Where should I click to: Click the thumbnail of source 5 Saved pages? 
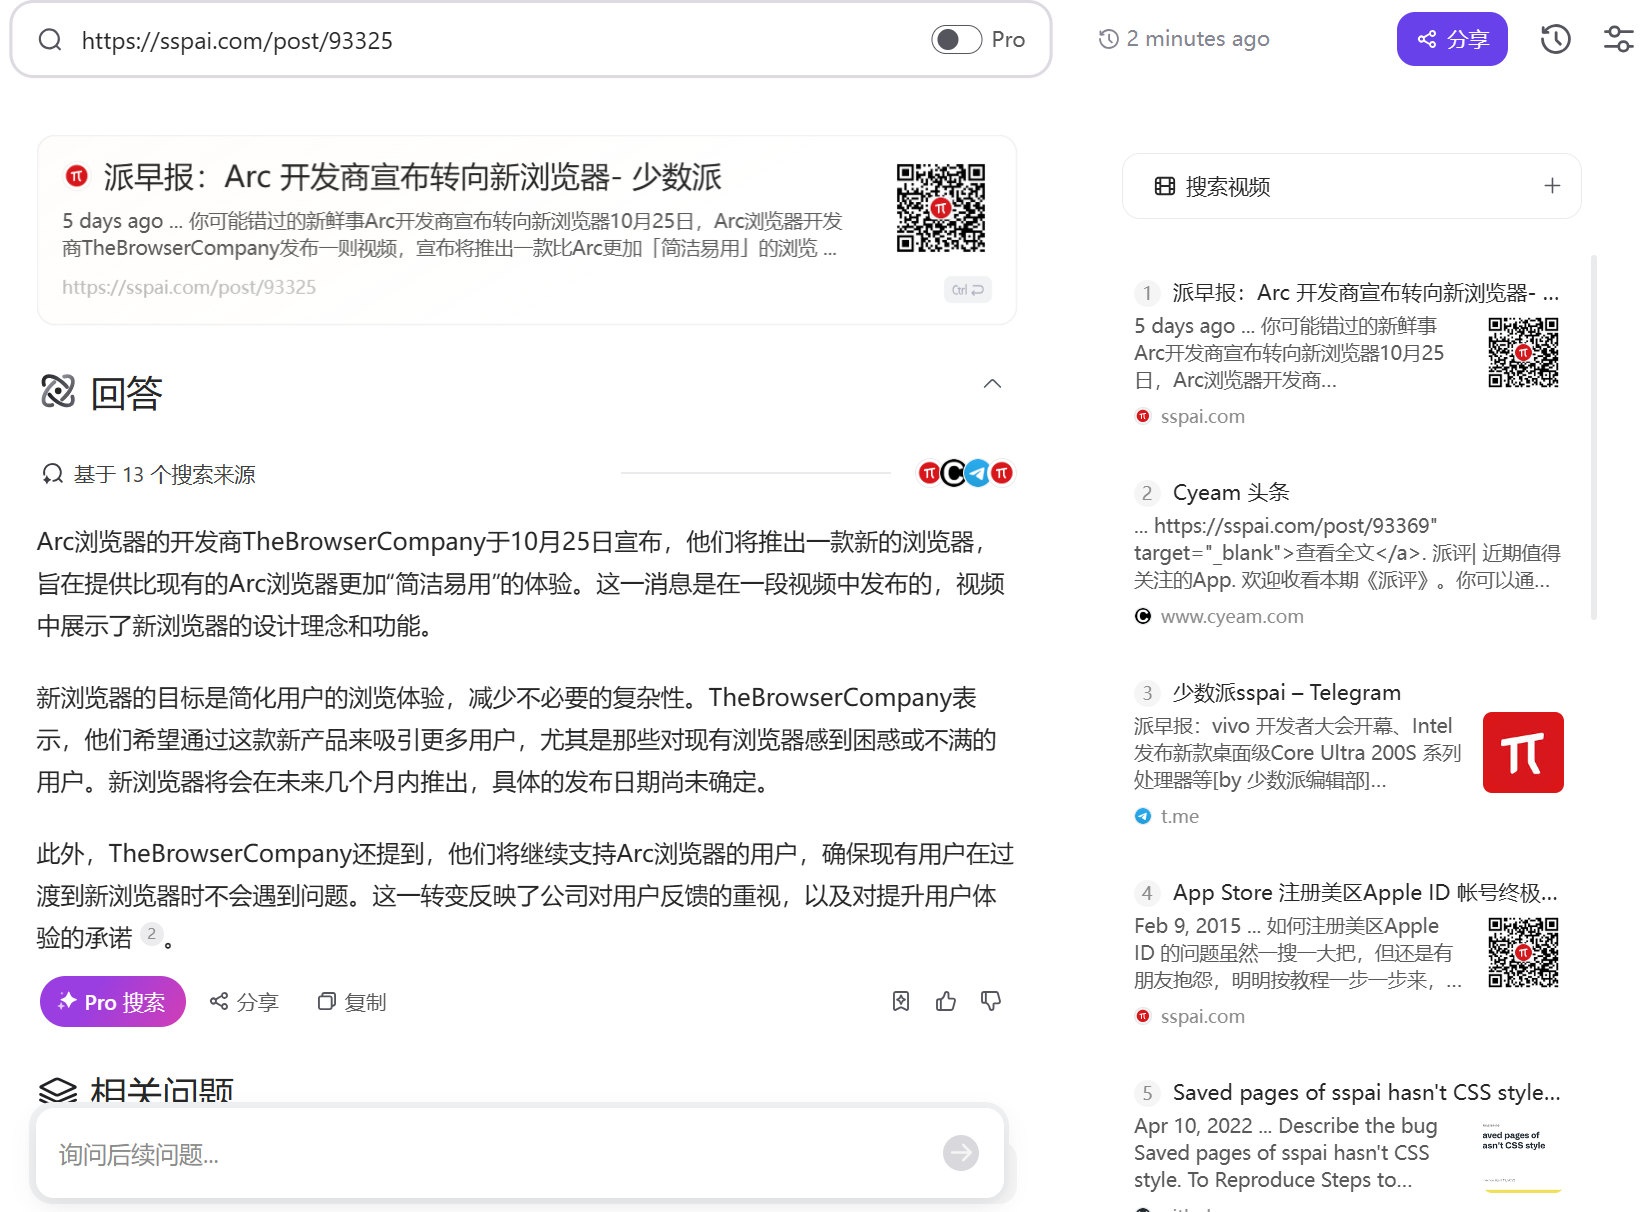point(1522,1152)
